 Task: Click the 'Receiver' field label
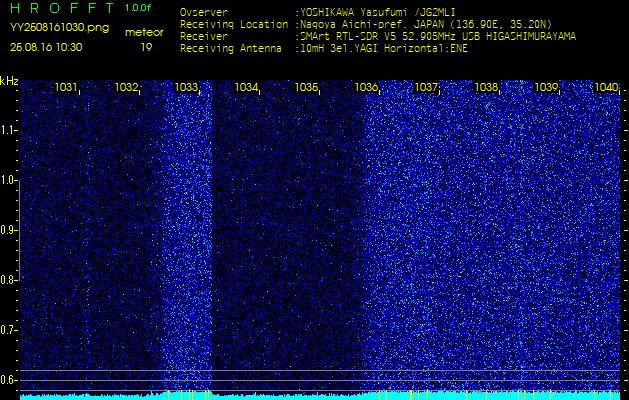pyautogui.click(x=204, y=37)
